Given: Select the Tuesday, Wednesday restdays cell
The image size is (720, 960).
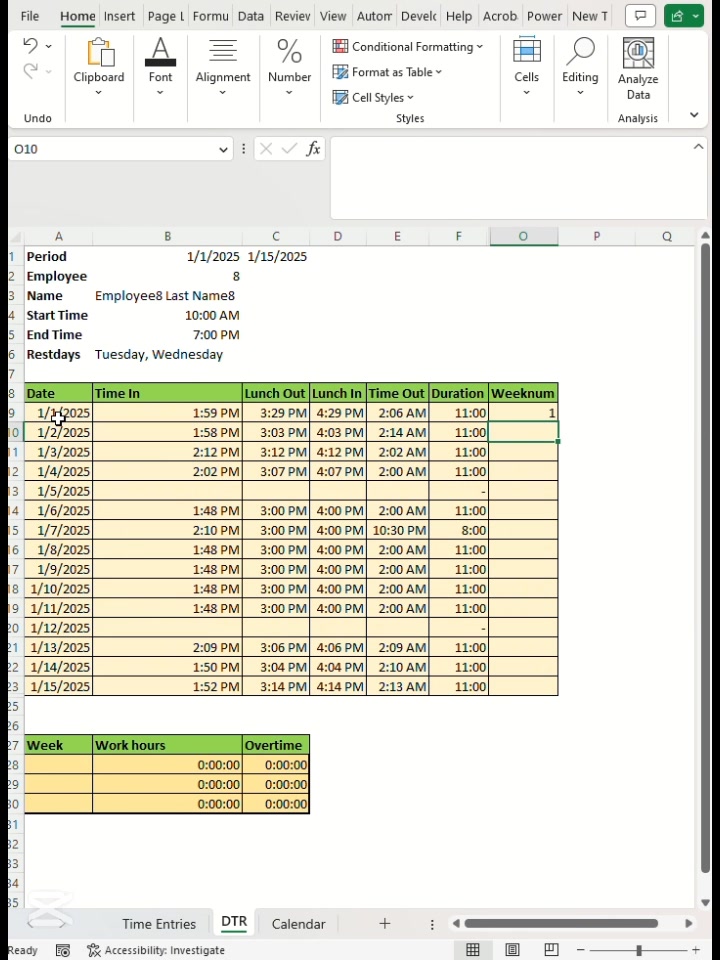Looking at the screenshot, I should click(x=167, y=354).
